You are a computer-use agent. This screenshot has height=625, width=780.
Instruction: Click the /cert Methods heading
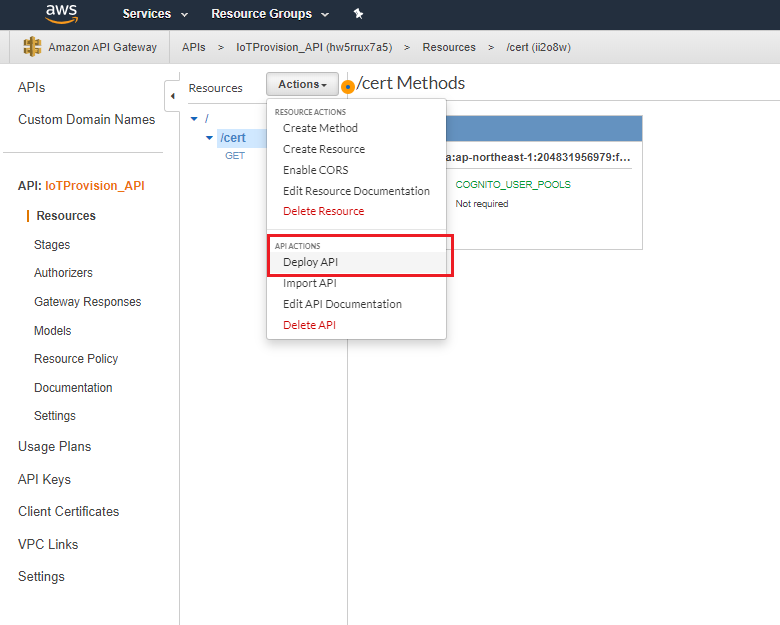click(x=411, y=83)
